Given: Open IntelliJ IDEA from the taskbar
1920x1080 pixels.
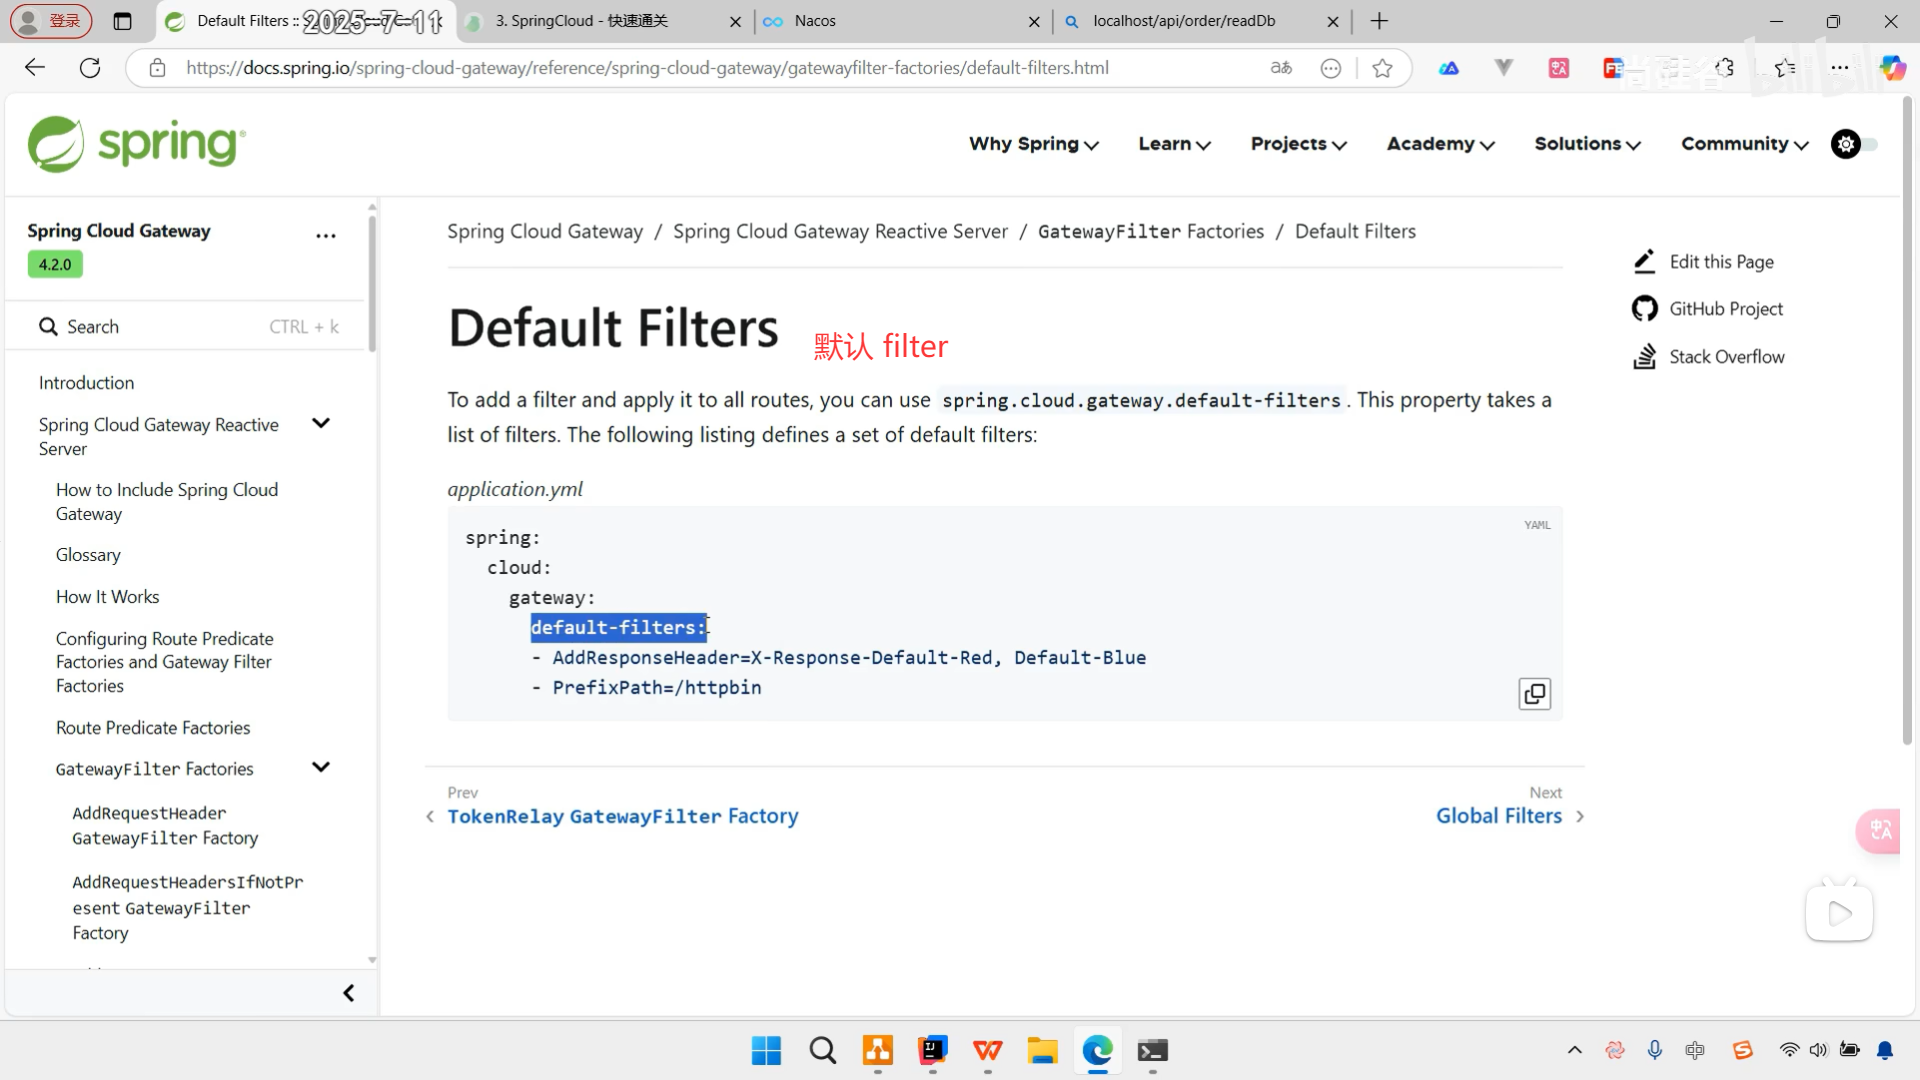Looking at the screenshot, I should pos(932,1050).
